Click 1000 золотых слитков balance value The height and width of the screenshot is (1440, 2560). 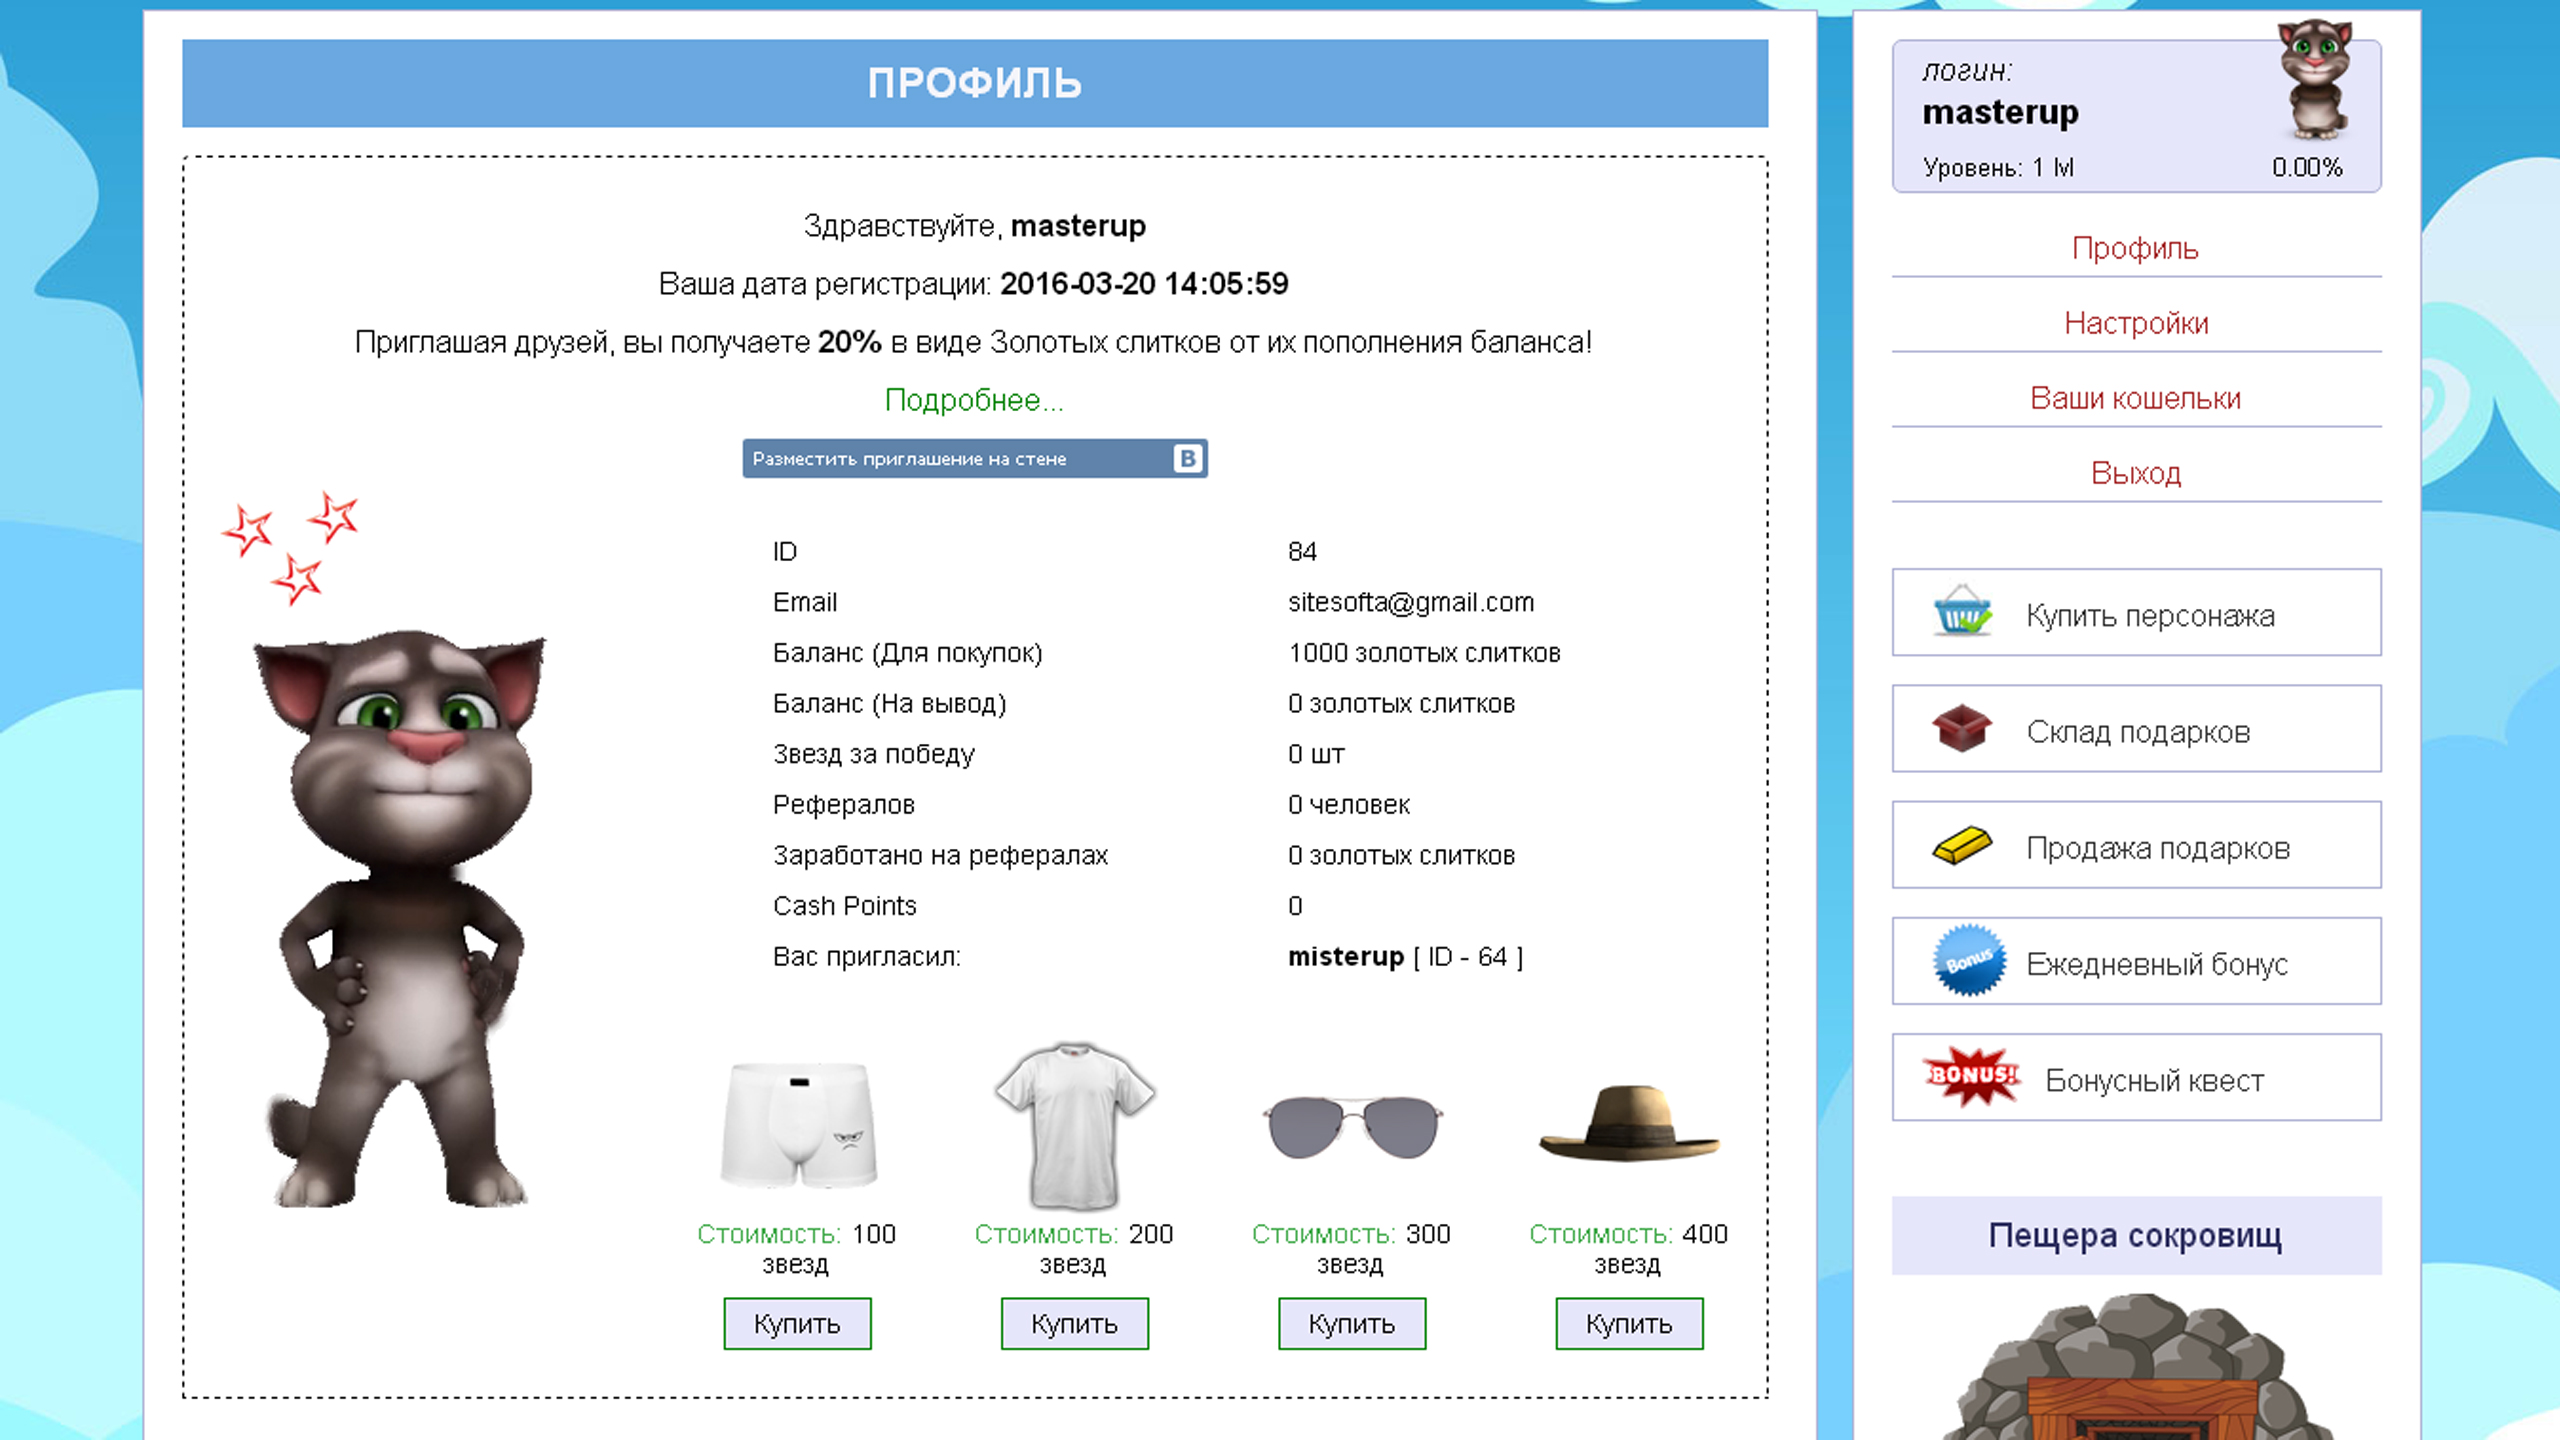coord(1424,653)
